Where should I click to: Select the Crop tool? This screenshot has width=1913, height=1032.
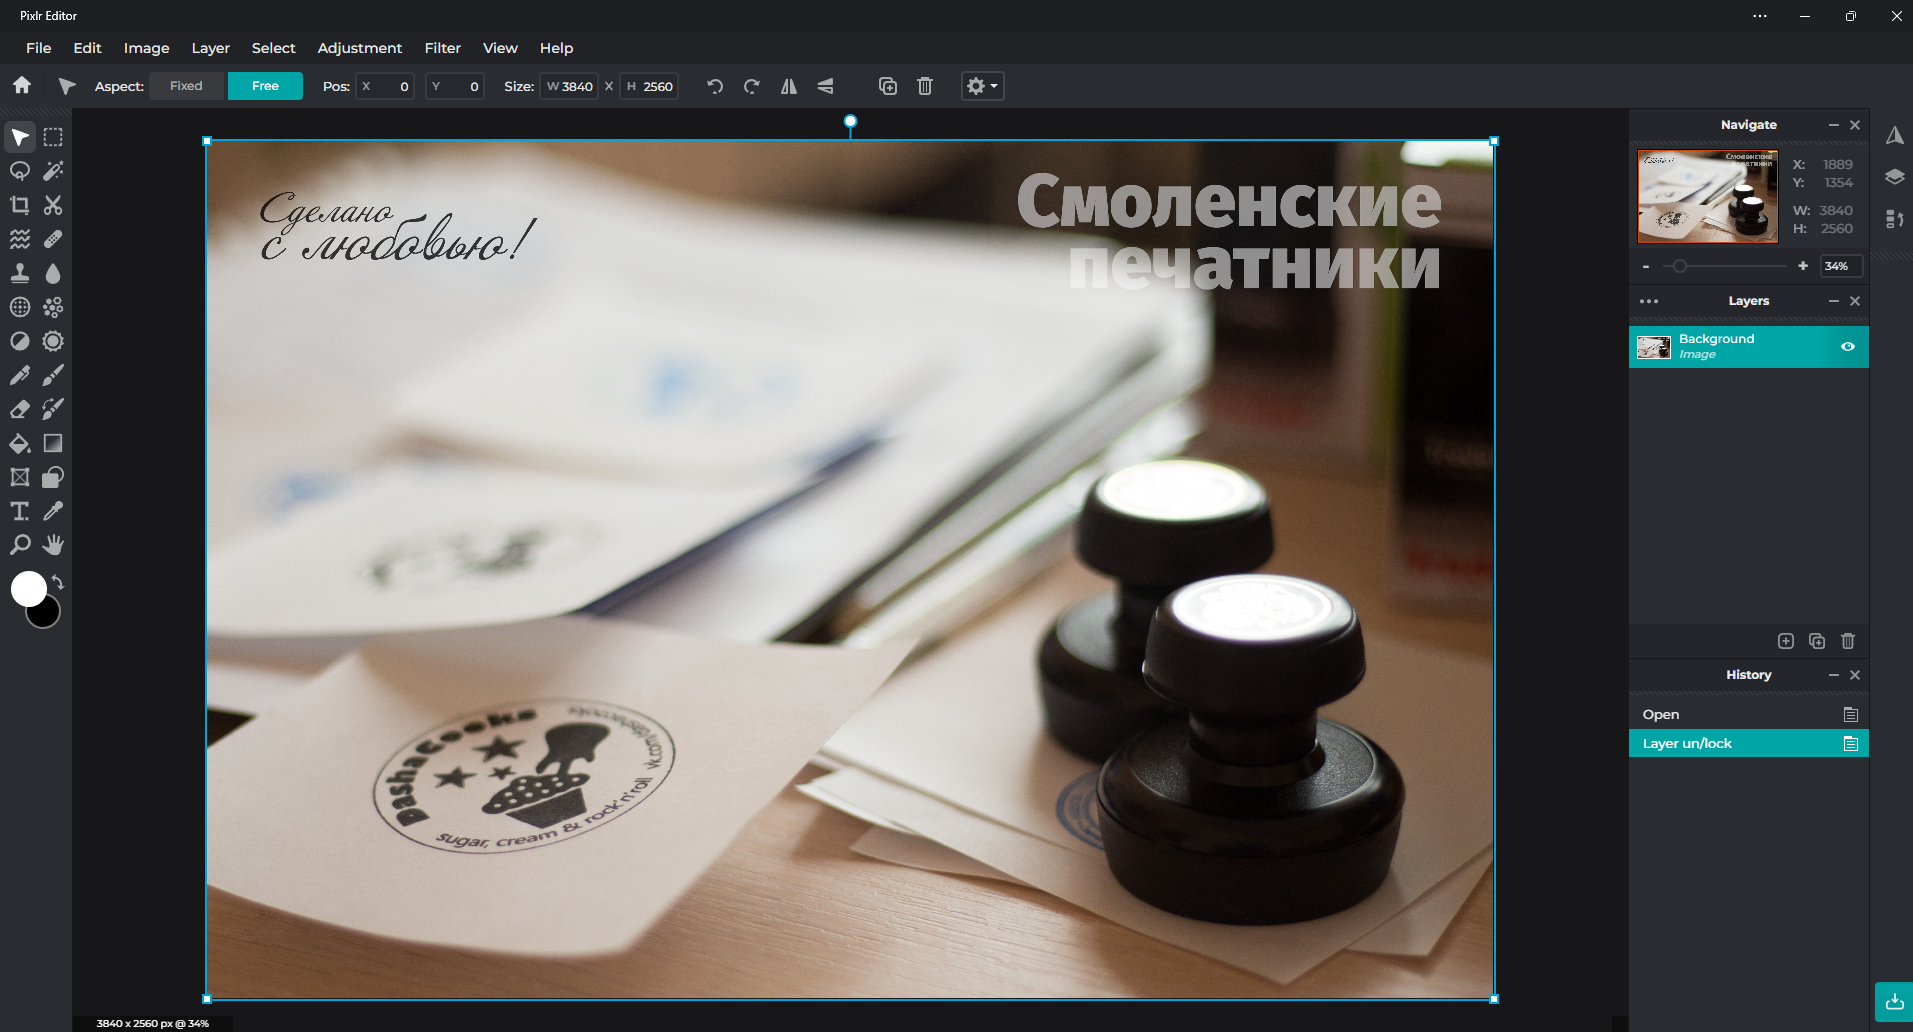click(x=20, y=205)
